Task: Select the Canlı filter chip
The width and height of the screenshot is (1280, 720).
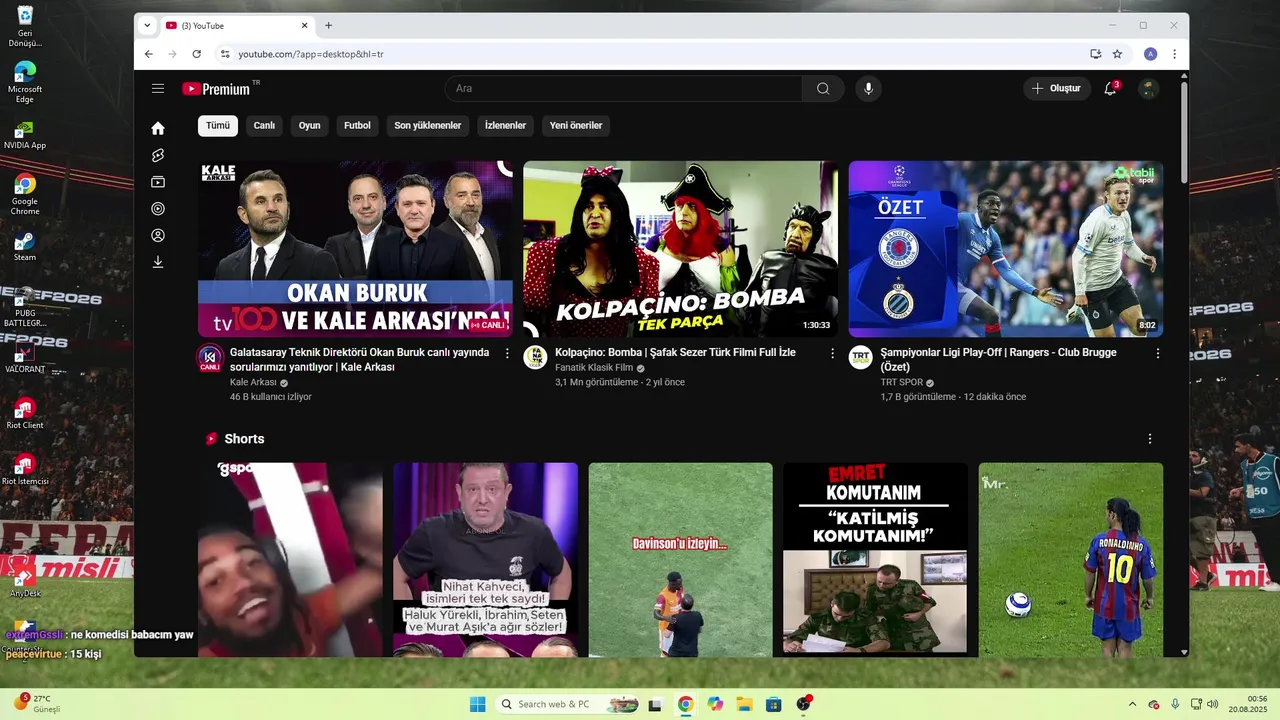Action: click(264, 126)
